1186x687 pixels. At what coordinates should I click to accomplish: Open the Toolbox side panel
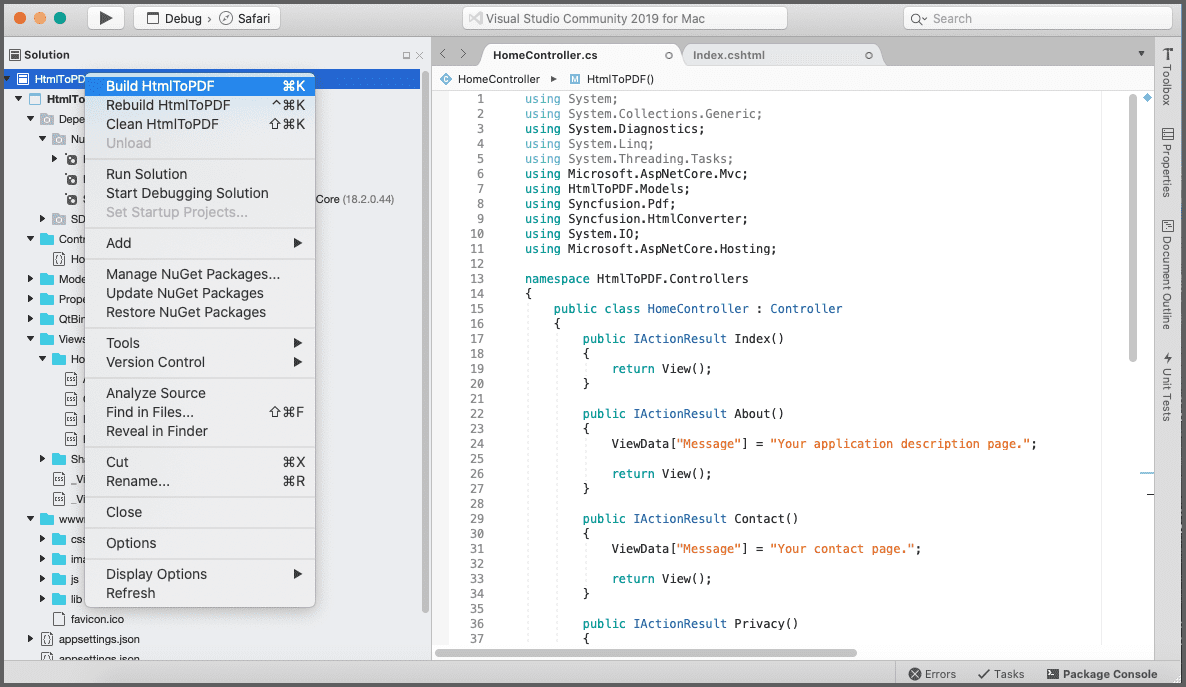point(1168,76)
